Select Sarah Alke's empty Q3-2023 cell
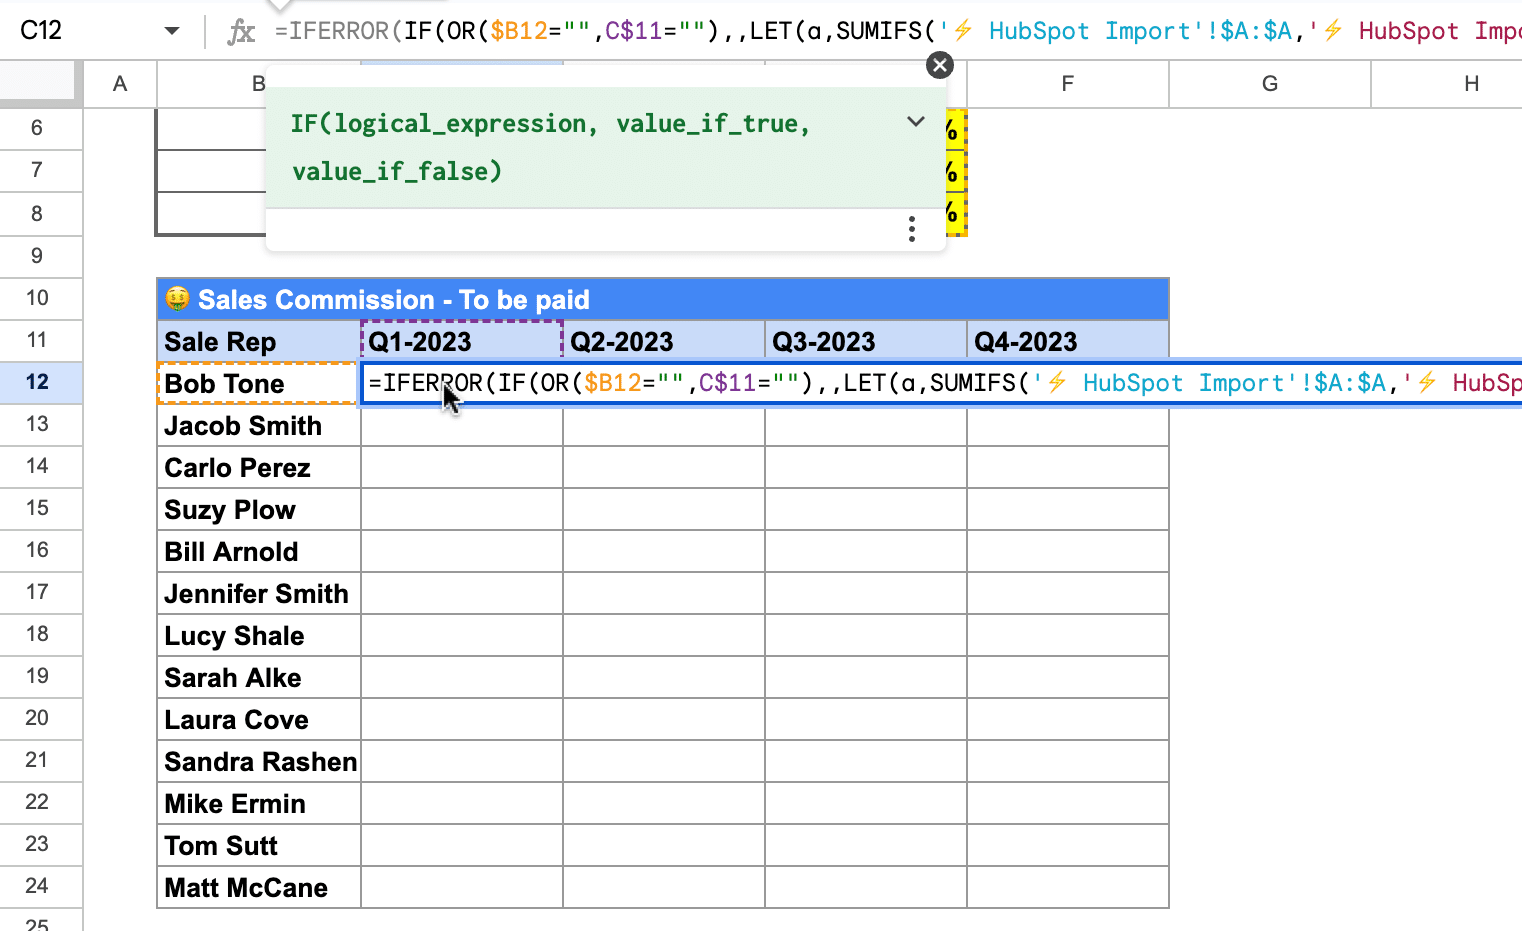This screenshot has width=1522, height=931. [x=866, y=677]
